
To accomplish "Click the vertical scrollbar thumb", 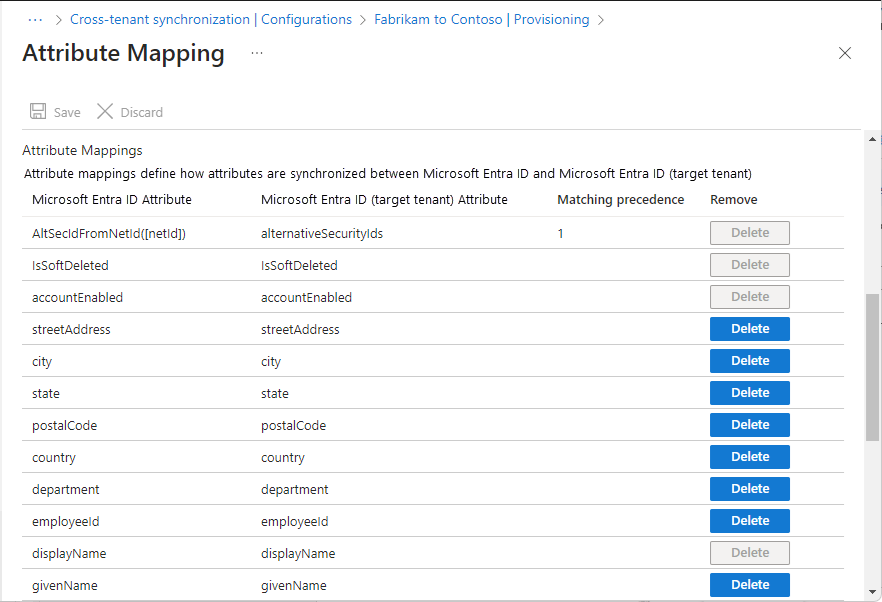I will [x=873, y=368].
